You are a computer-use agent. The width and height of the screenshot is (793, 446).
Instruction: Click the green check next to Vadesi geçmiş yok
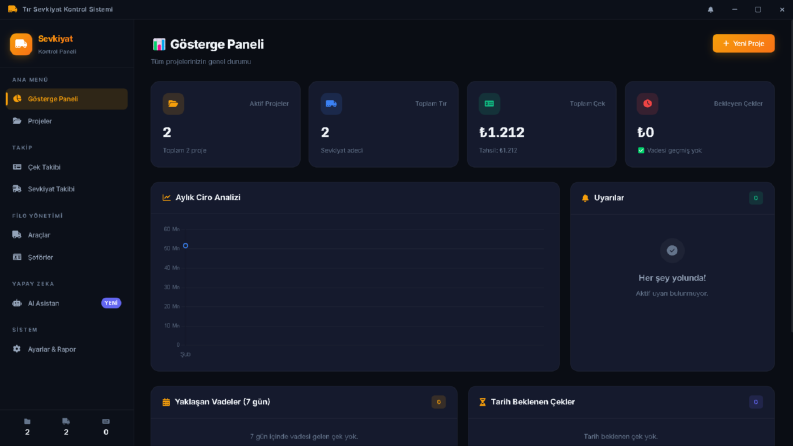(x=641, y=150)
